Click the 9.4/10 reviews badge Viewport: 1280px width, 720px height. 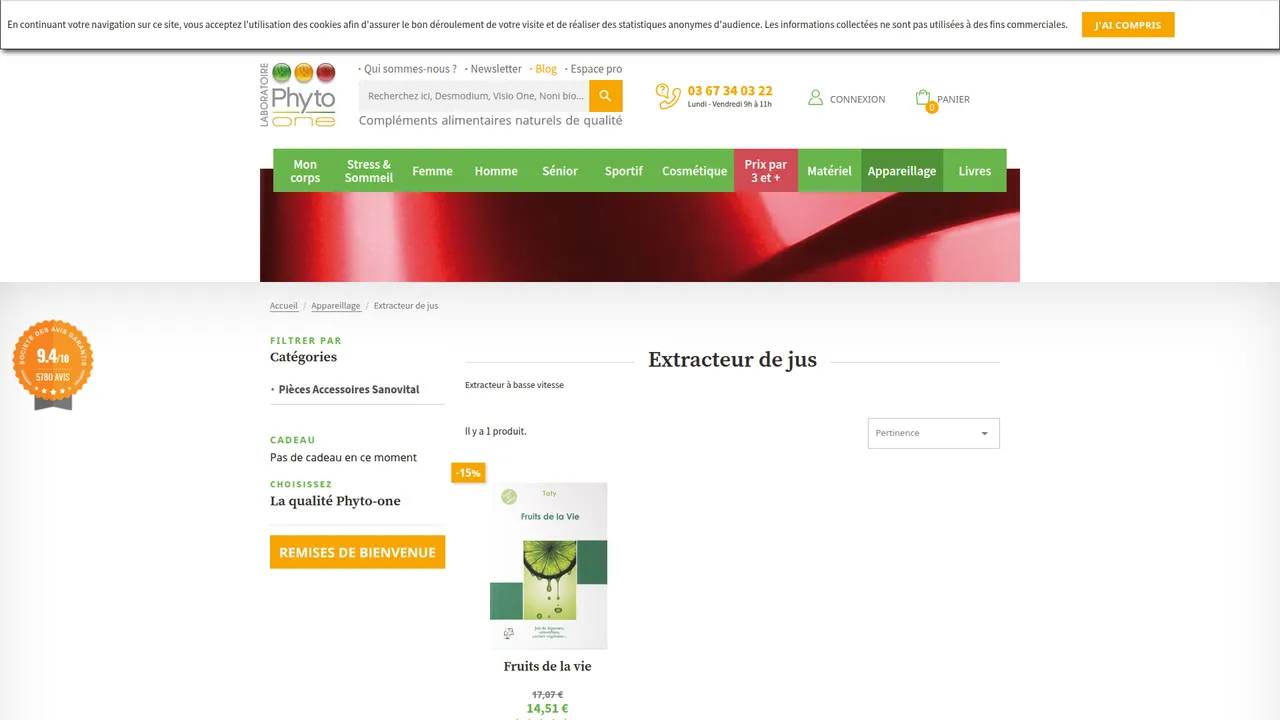tap(53, 364)
